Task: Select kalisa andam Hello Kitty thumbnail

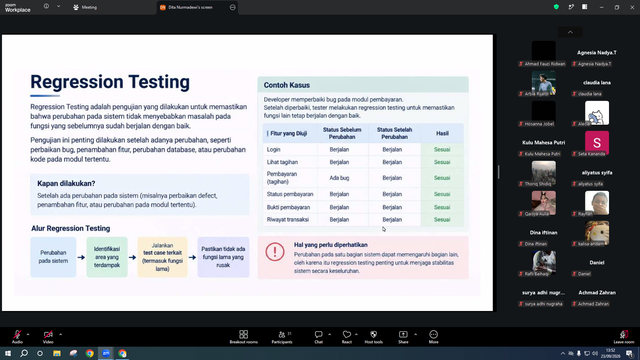Action: [597, 233]
